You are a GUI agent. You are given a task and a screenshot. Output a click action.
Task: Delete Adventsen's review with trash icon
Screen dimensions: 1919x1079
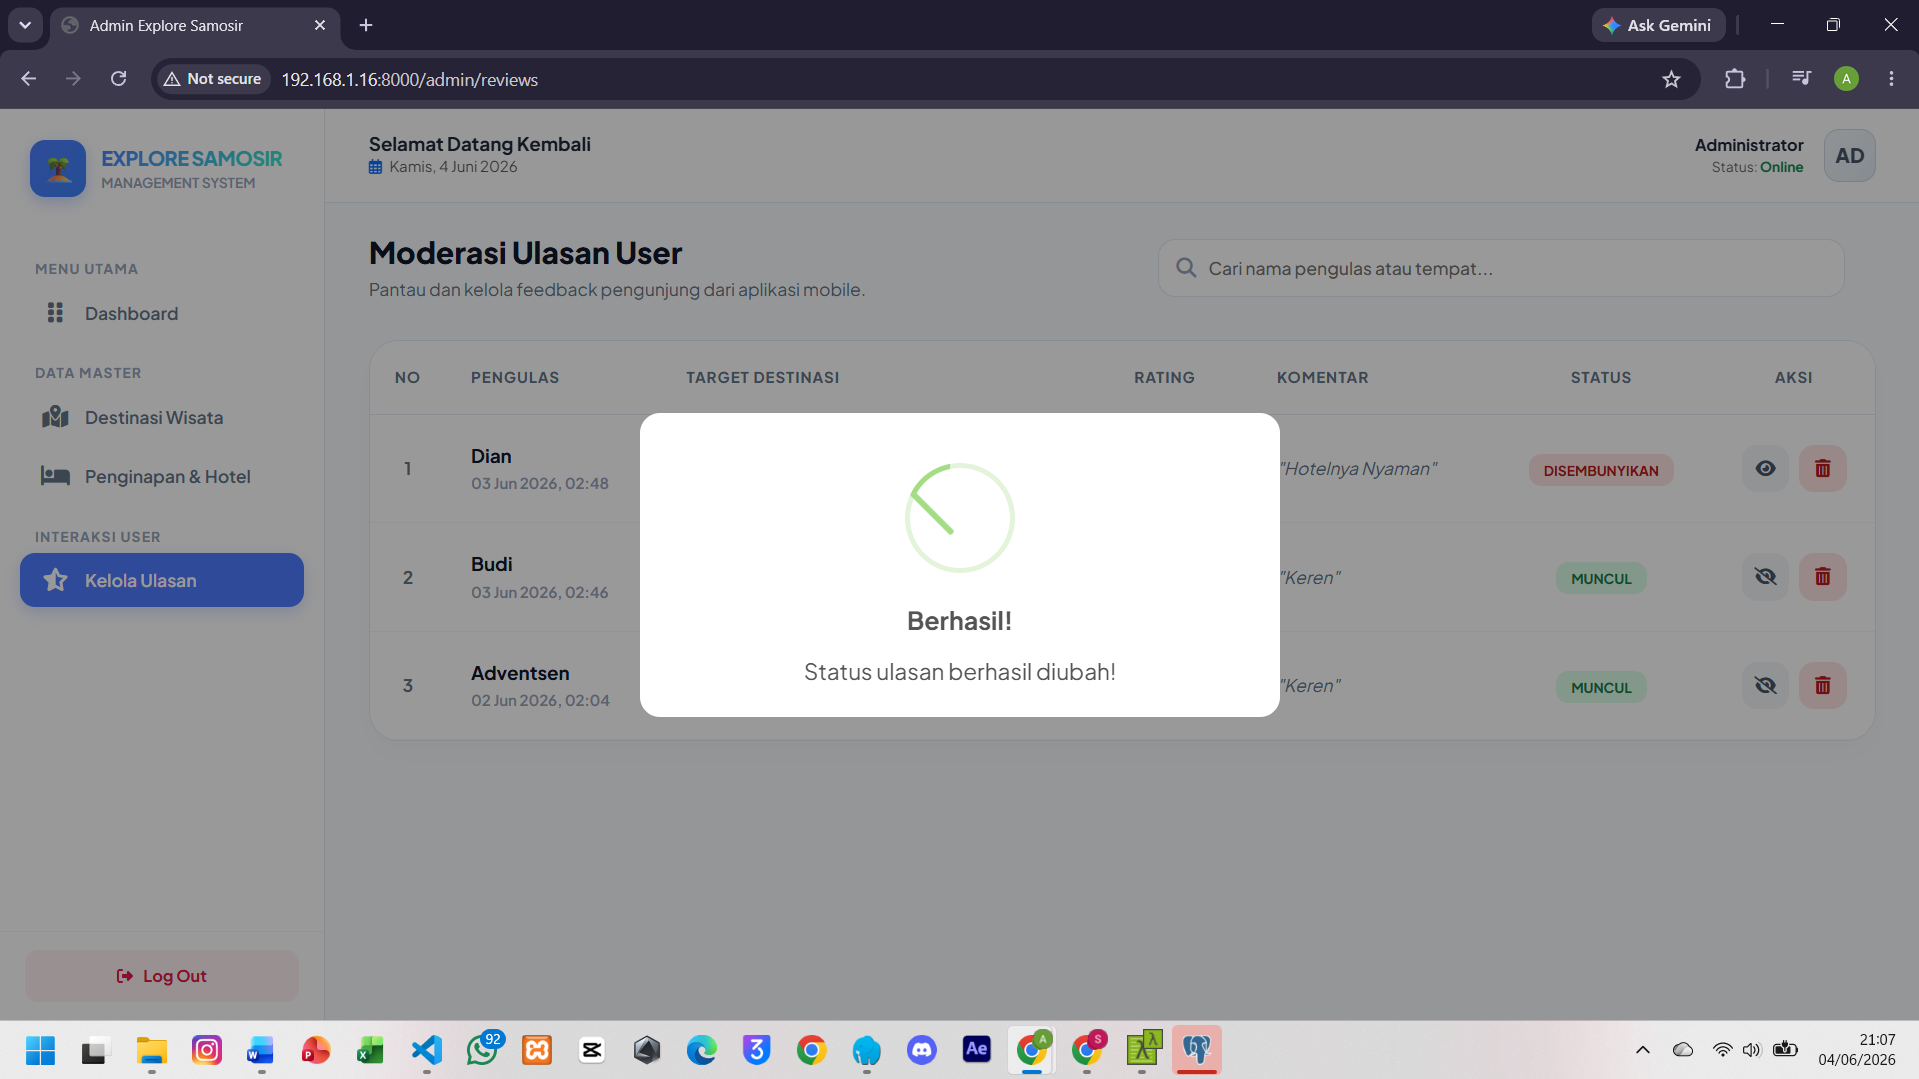click(x=1822, y=686)
